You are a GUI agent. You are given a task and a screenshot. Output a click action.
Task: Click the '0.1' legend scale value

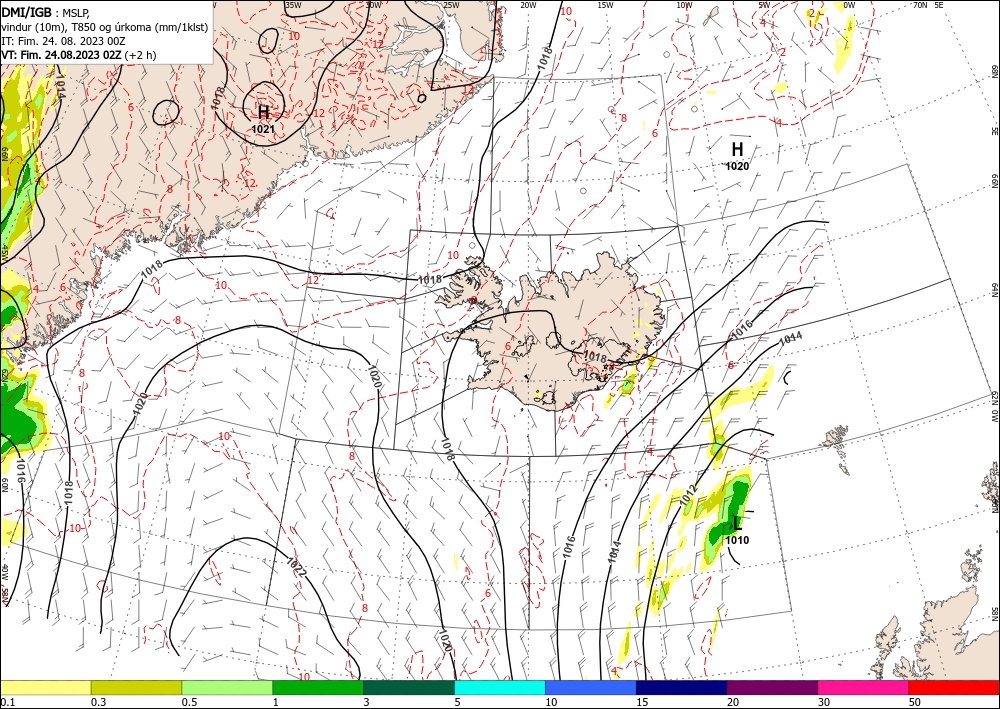pyautogui.click(x=6, y=702)
